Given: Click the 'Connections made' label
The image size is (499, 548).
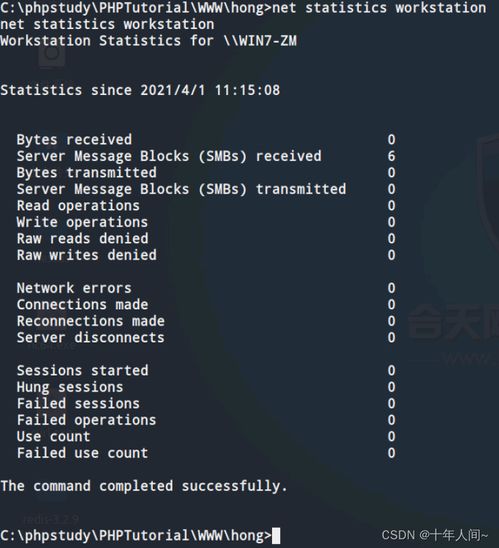Looking at the screenshot, I should [x=82, y=305].
